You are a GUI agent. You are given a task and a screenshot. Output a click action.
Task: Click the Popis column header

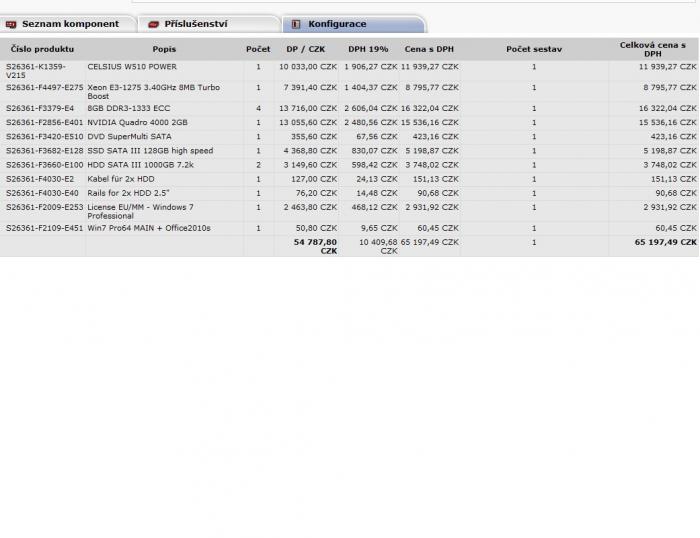[164, 49]
